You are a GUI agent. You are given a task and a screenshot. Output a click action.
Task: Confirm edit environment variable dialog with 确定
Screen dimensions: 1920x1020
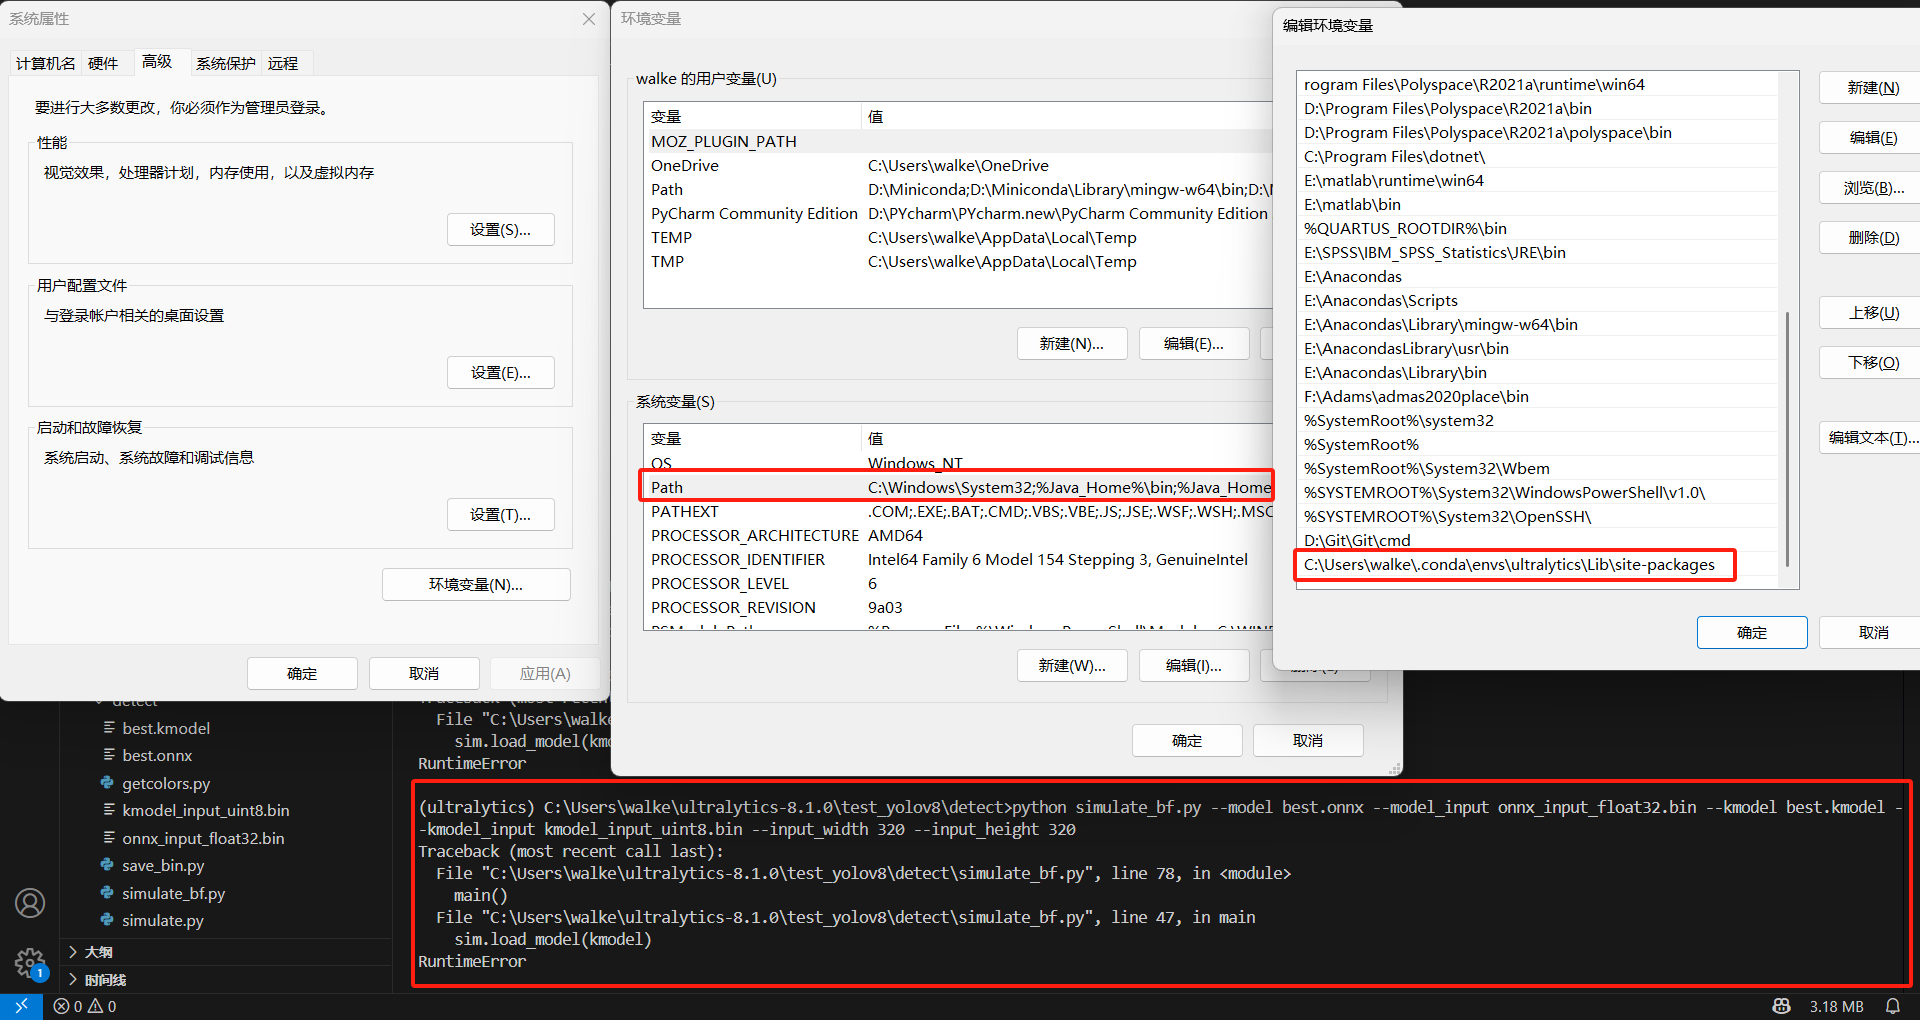1752,633
